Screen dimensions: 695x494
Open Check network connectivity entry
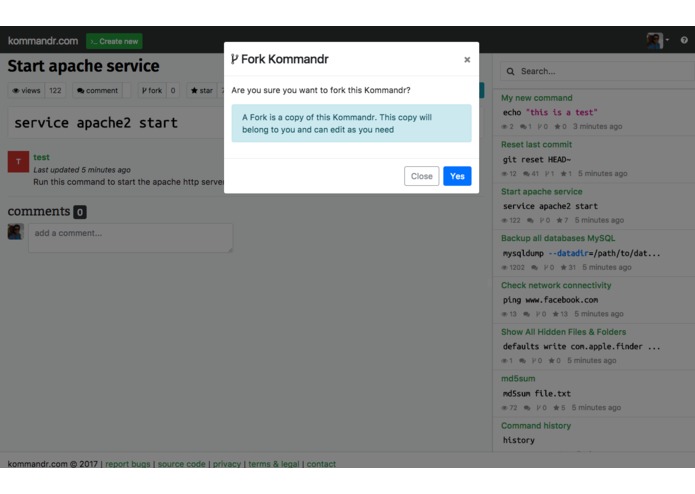pos(556,285)
